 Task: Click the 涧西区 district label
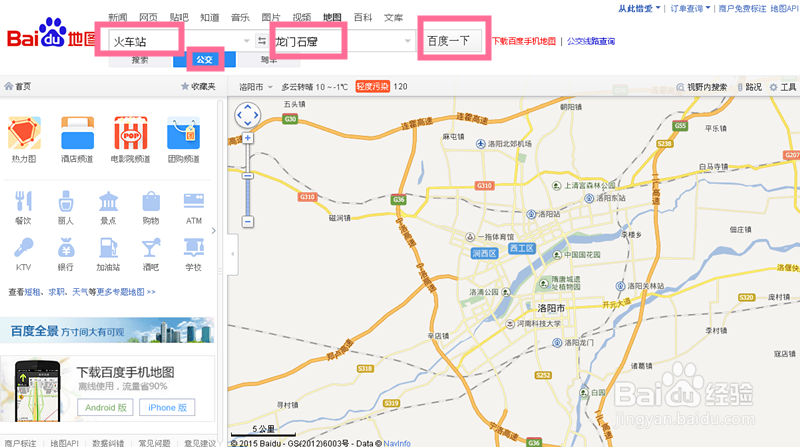[484, 254]
